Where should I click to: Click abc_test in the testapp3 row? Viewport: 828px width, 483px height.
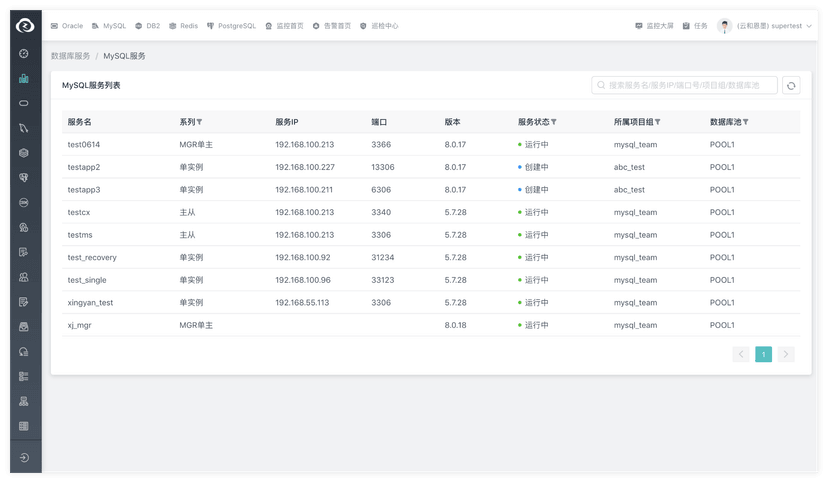(x=629, y=190)
